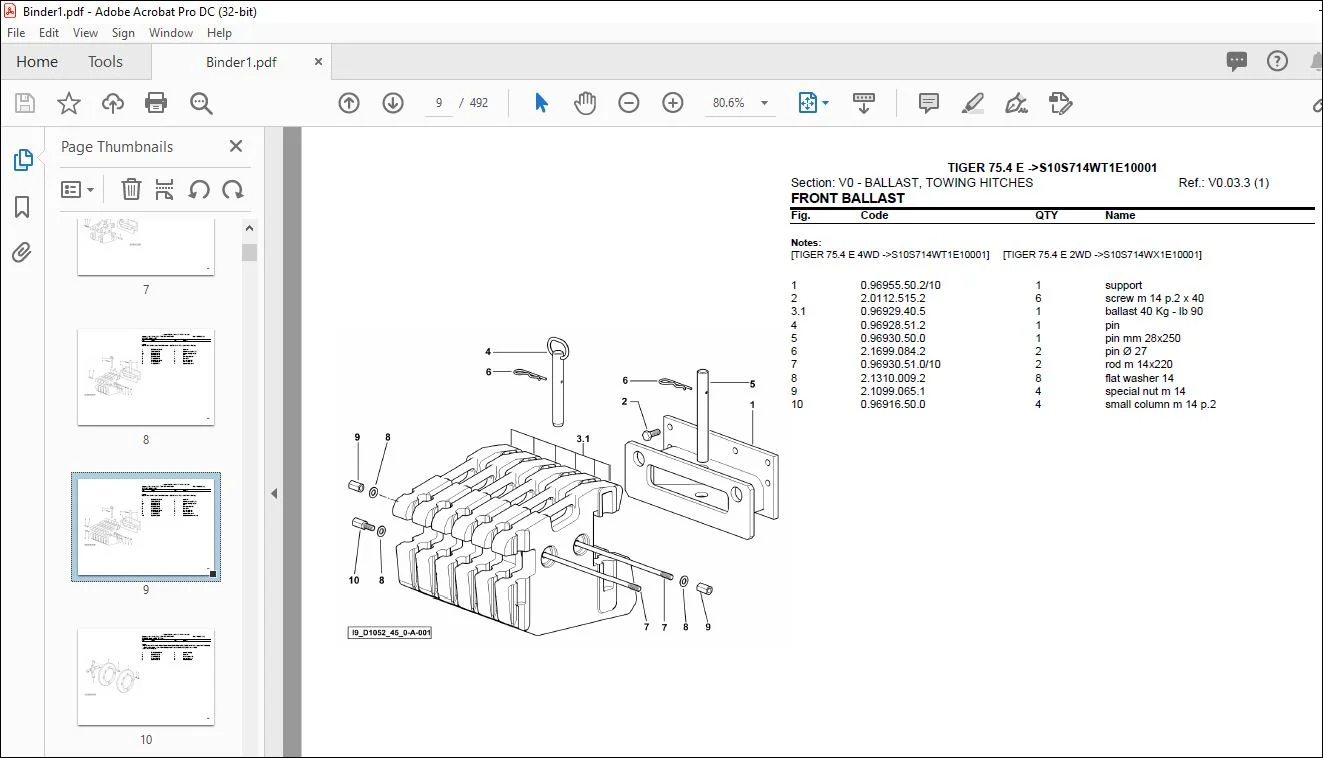The image size is (1323, 758).
Task: Click part code 2.1310.009.2
Action: click(893, 378)
